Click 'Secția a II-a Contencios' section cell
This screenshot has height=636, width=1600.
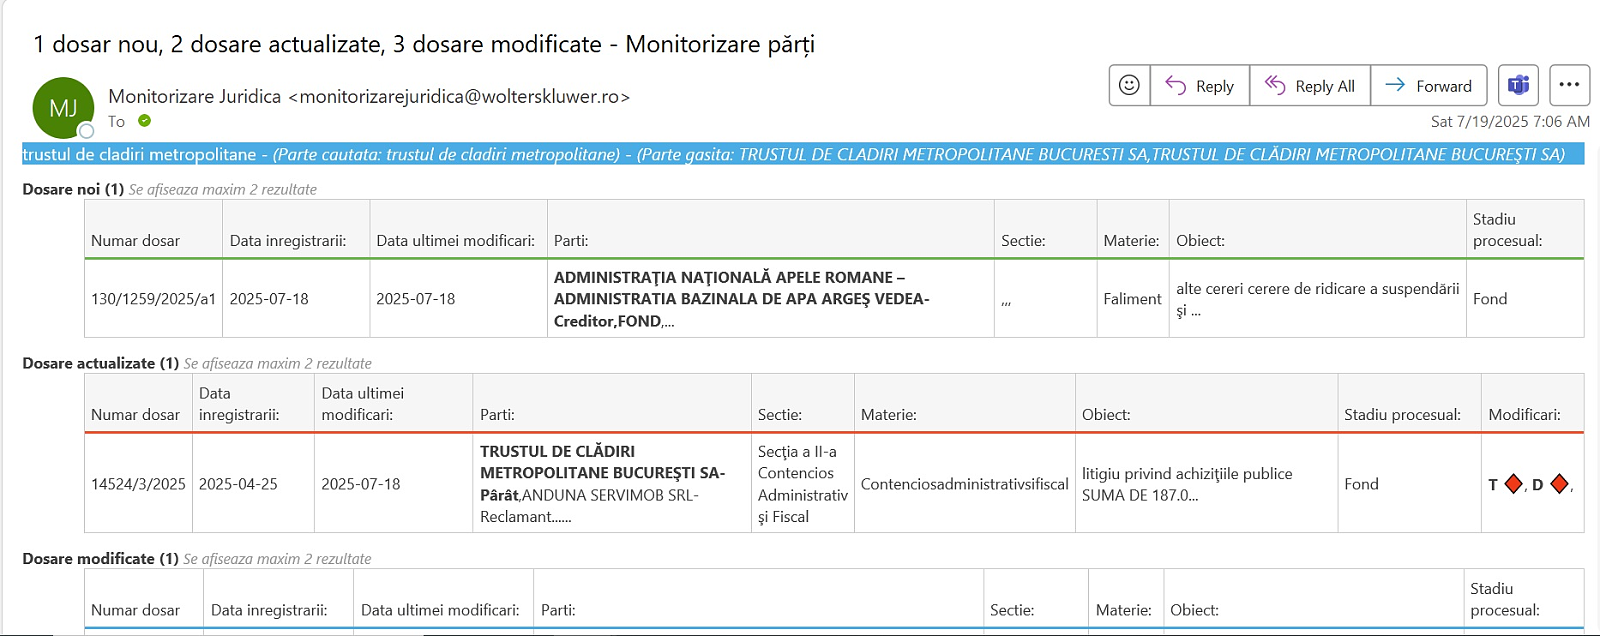coord(803,484)
